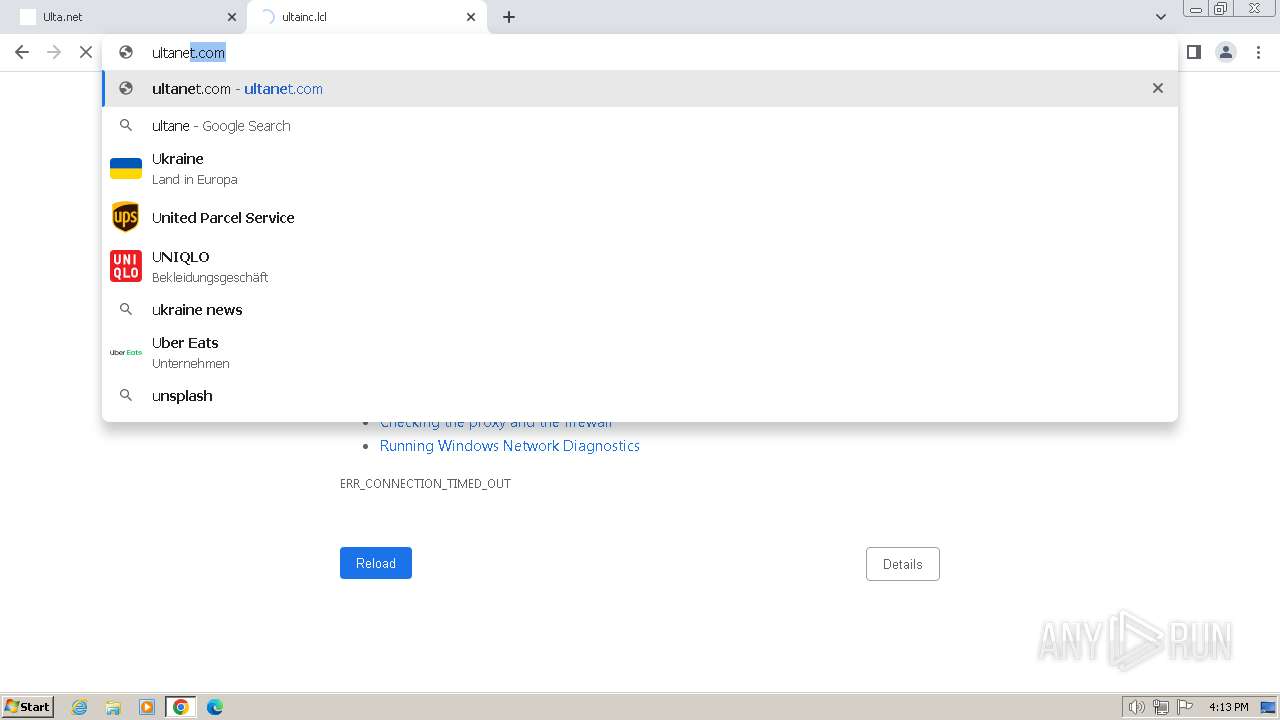1280x720 pixels.
Task: Close the Ulta.net tab
Action: [x=232, y=17]
